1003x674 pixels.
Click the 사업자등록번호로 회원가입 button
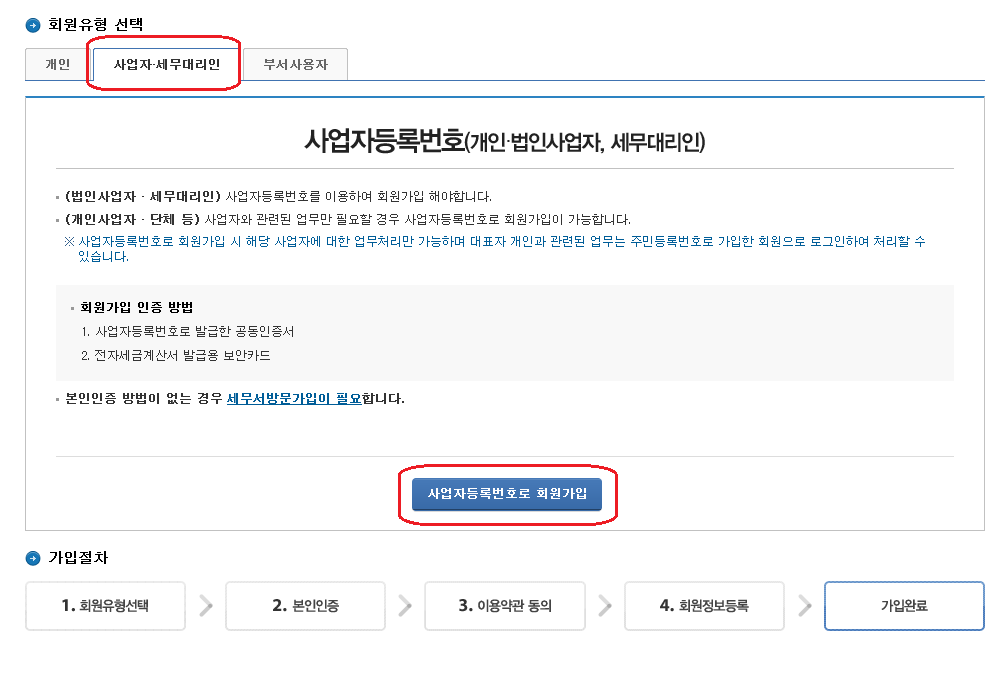(506, 494)
